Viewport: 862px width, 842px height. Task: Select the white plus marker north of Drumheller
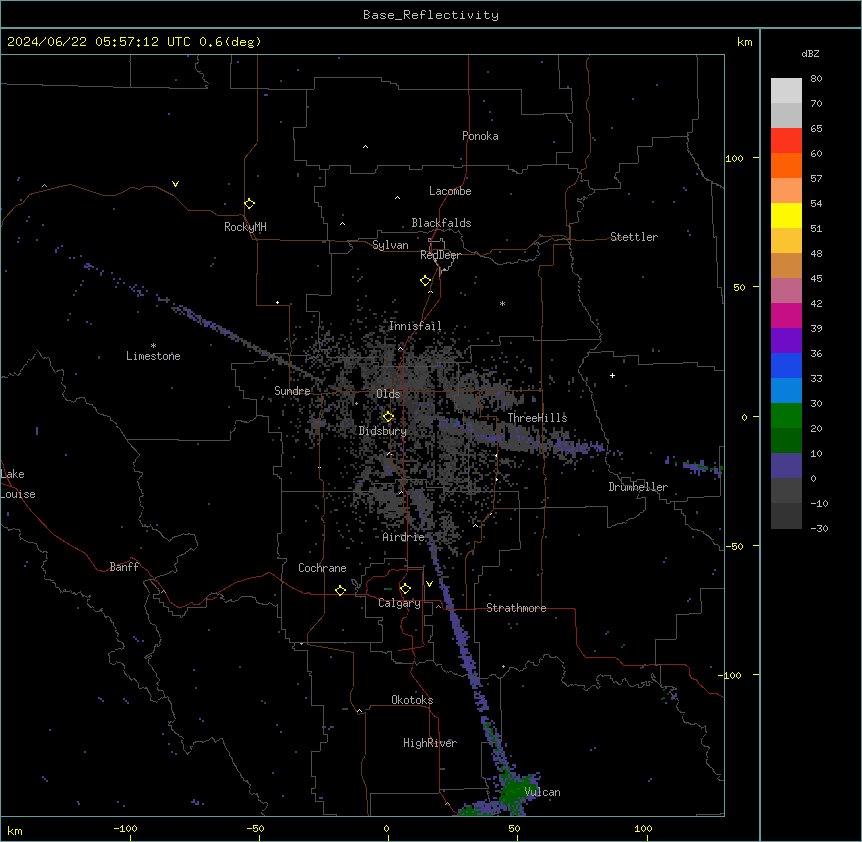(x=612, y=375)
